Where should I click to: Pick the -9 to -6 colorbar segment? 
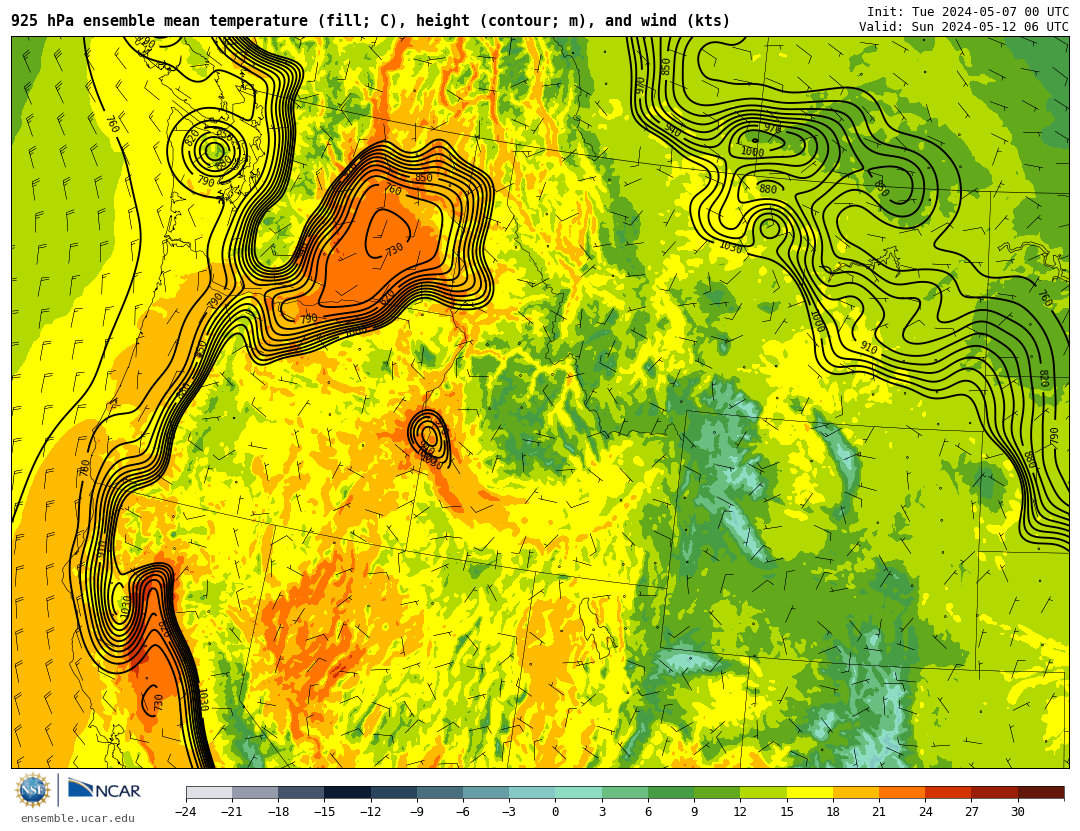coord(440,792)
